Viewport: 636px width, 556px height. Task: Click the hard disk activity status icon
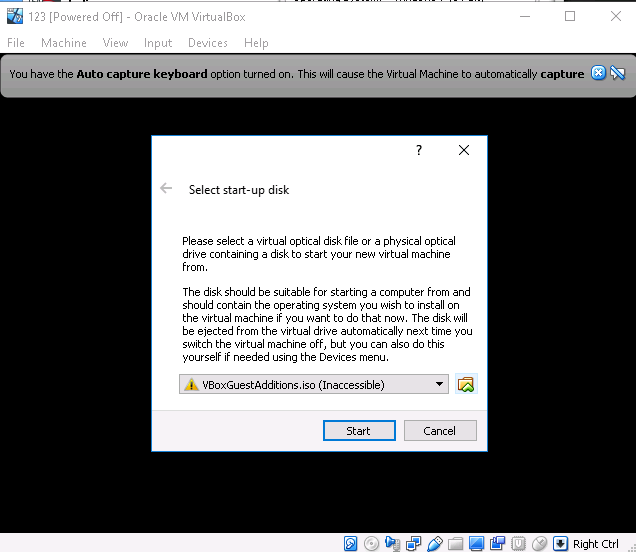point(351,544)
